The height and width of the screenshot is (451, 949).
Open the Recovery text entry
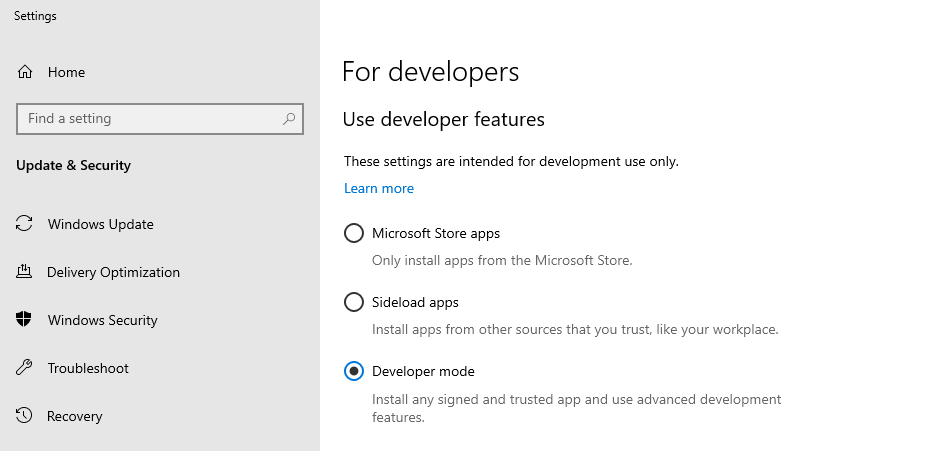[74, 416]
